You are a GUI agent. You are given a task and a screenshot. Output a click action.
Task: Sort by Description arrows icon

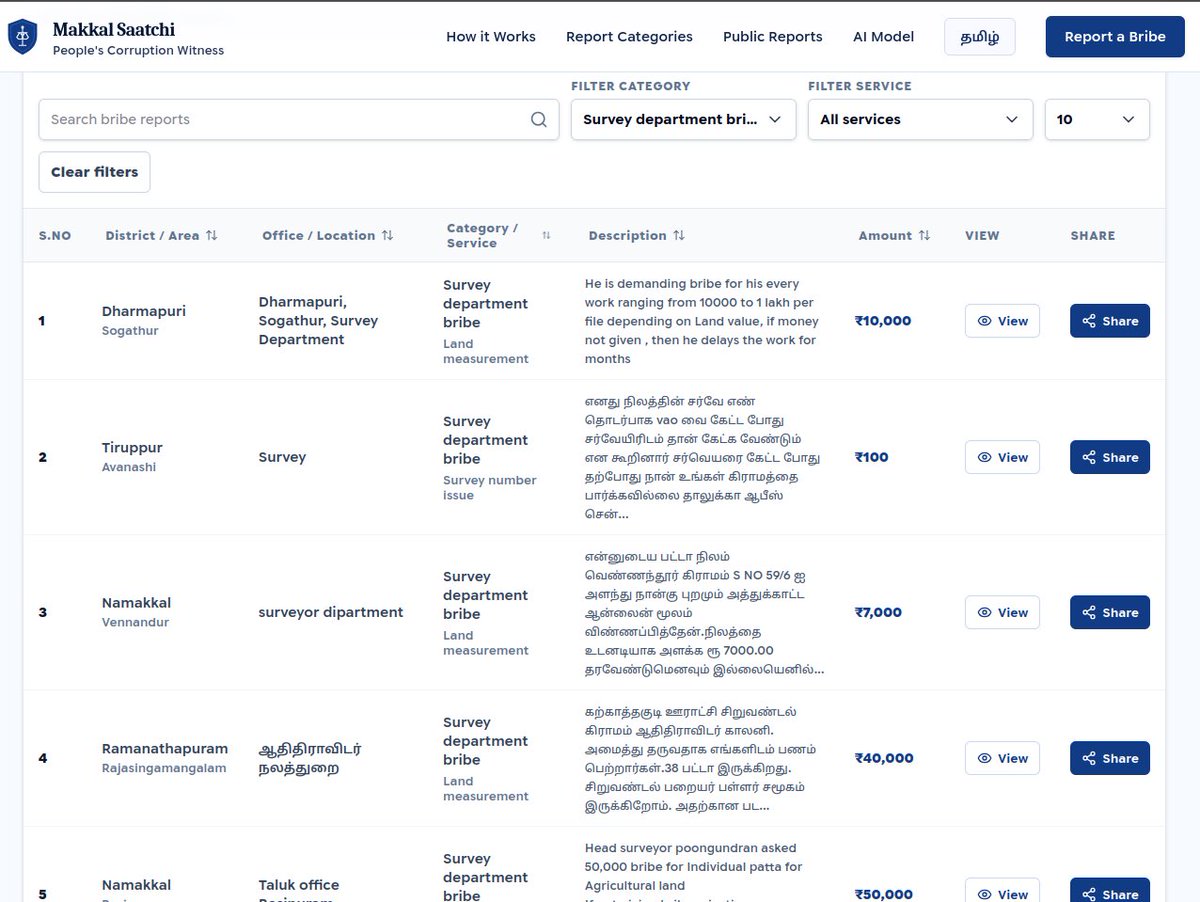coord(679,236)
